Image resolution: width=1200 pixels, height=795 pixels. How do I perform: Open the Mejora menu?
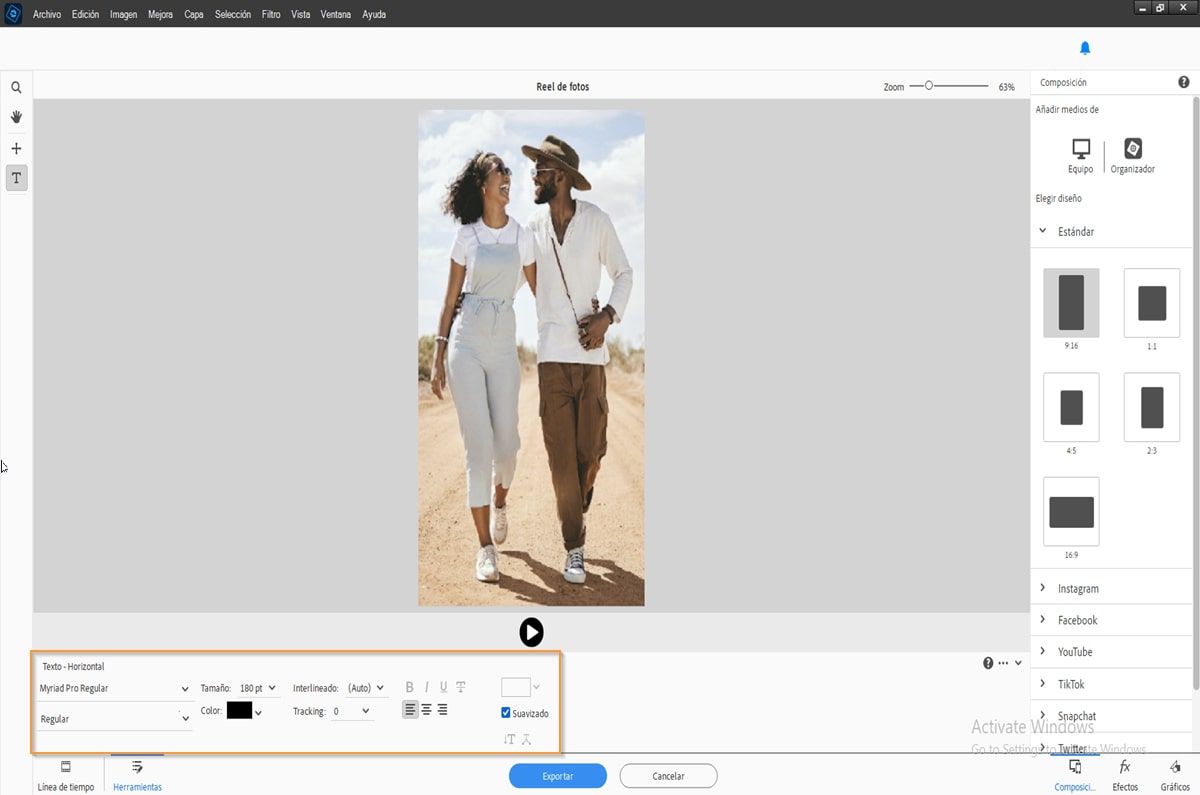pos(160,15)
